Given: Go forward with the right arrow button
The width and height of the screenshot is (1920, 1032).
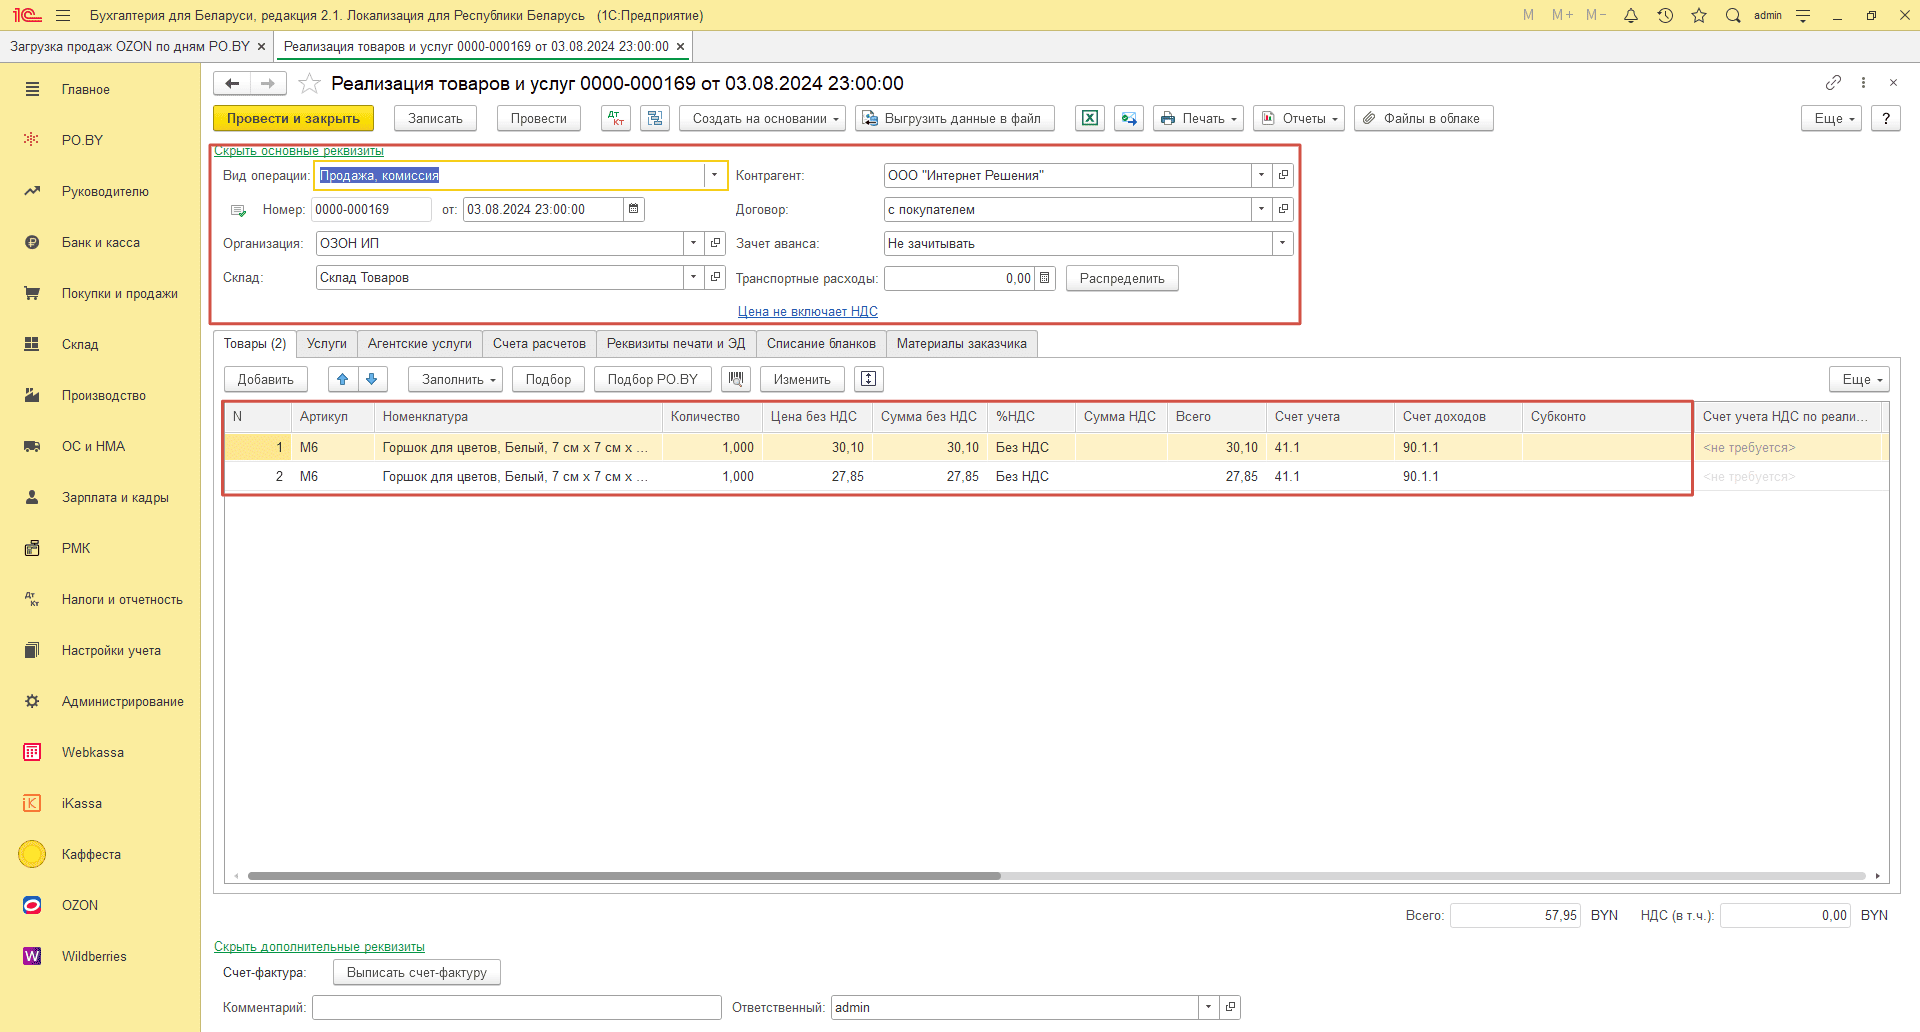Looking at the screenshot, I should tap(268, 83).
